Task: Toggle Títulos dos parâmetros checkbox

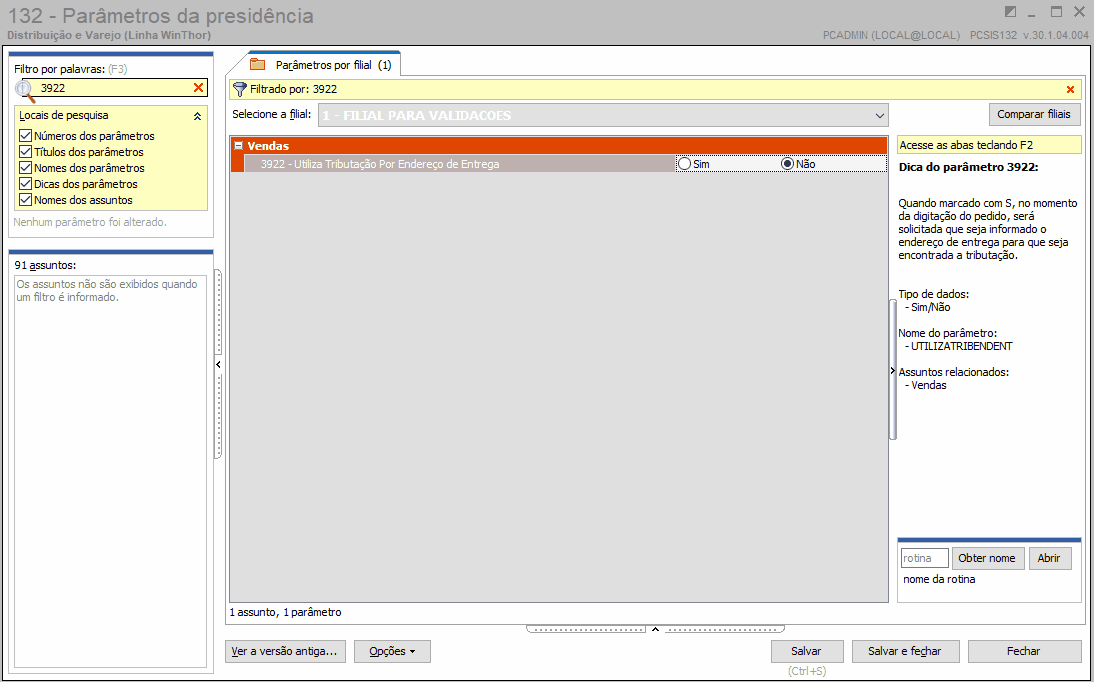Action: click(26, 152)
